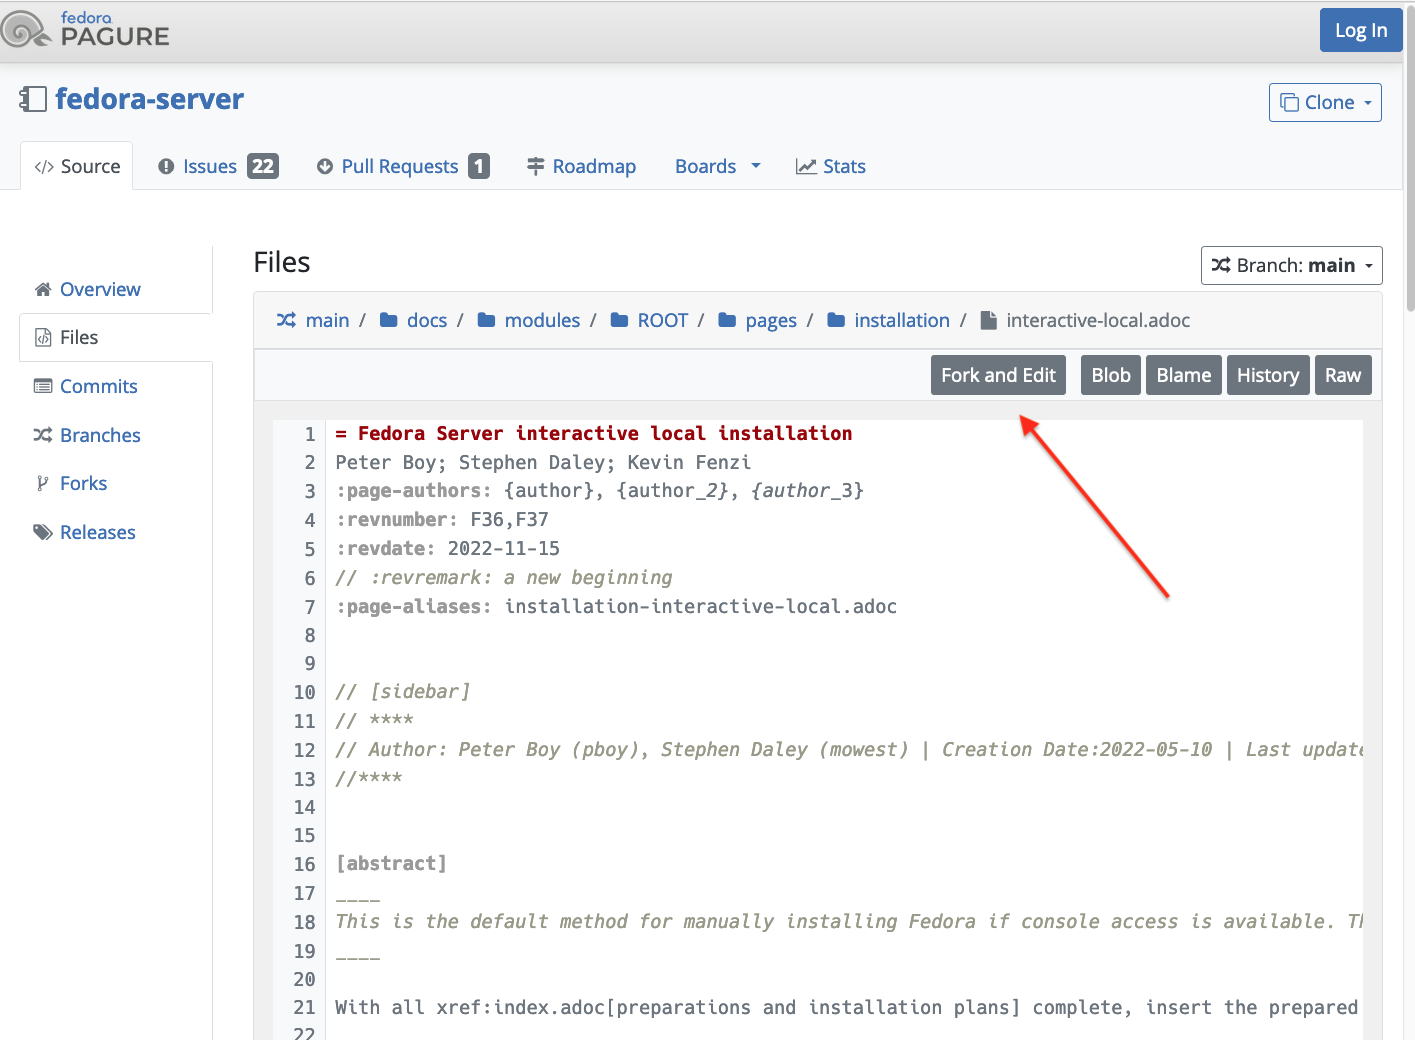This screenshot has height=1040, width=1415.
Task: Expand the Boards dropdown menu
Action: [x=717, y=167]
